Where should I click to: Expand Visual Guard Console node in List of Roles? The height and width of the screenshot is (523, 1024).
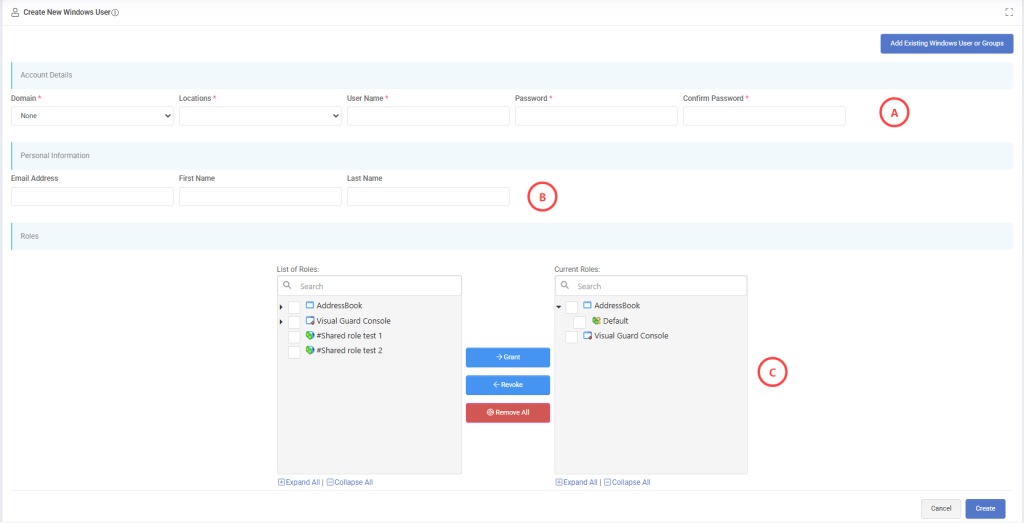point(281,322)
